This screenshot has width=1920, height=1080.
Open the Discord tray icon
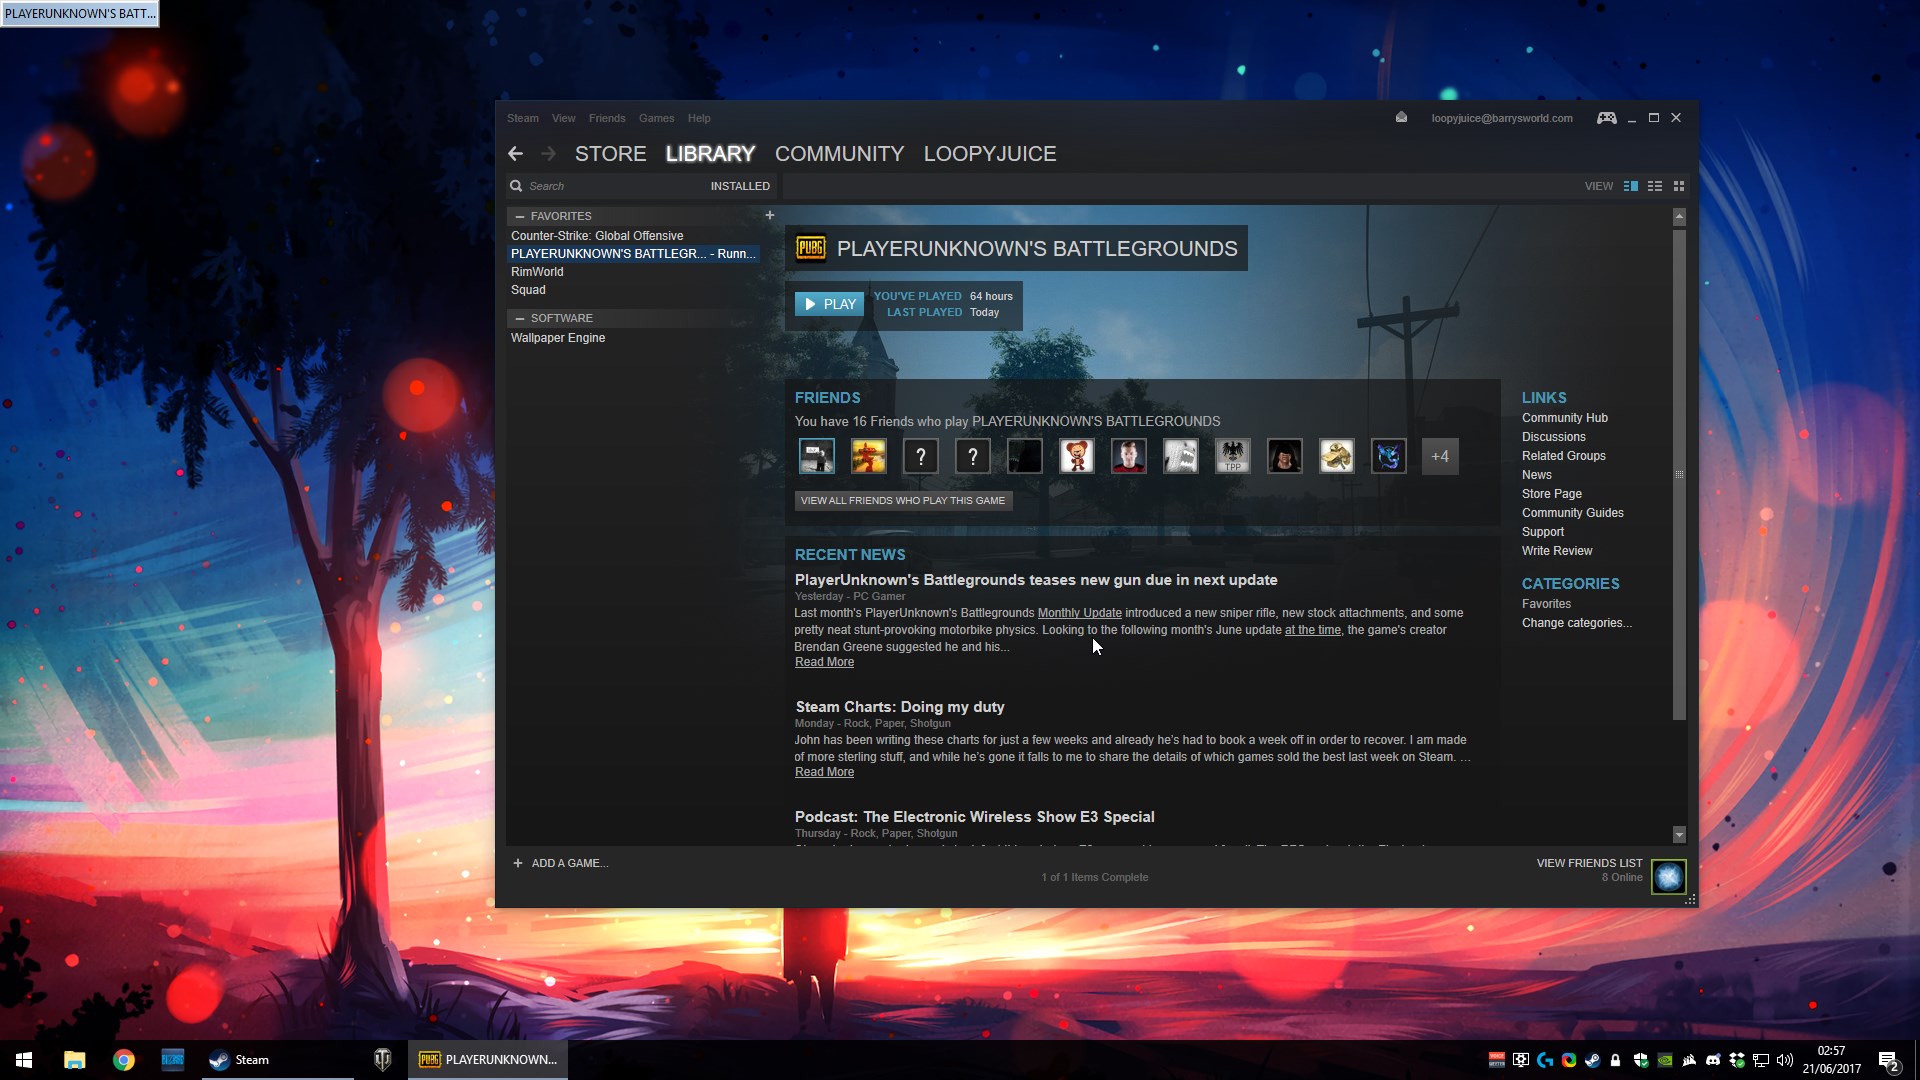click(1713, 1060)
